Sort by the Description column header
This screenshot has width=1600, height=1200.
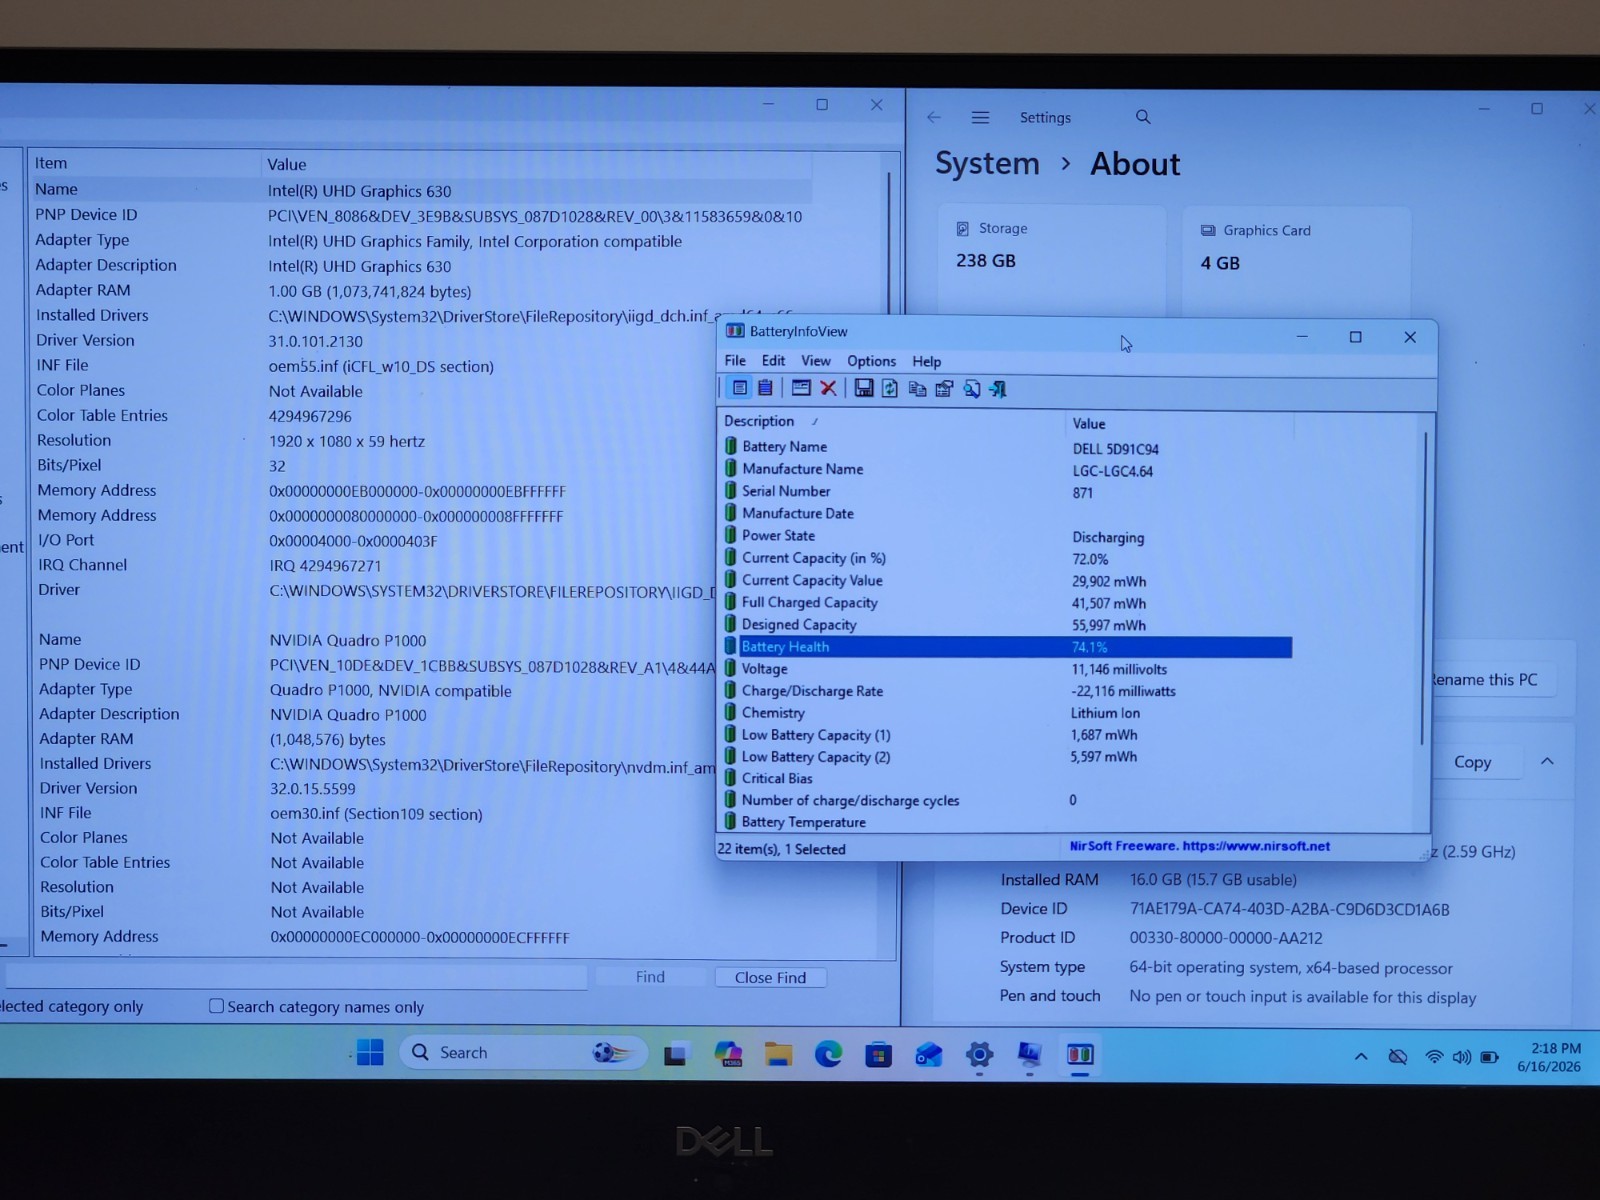(892, 421)
